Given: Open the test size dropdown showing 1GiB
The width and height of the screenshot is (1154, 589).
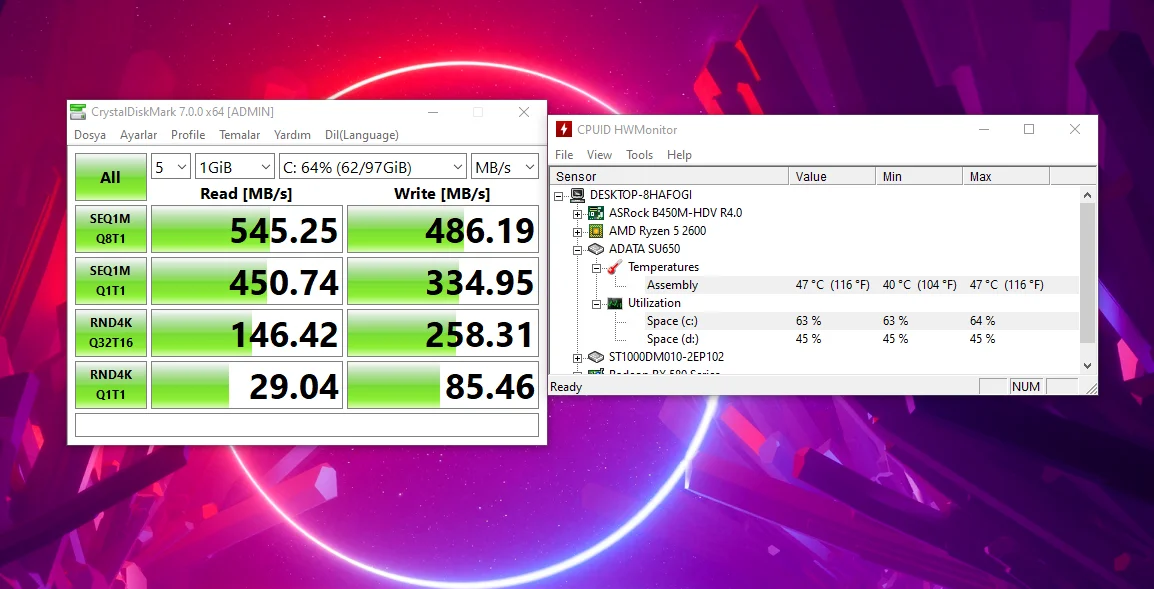Looking at the screenshot, I should point(235,167).
